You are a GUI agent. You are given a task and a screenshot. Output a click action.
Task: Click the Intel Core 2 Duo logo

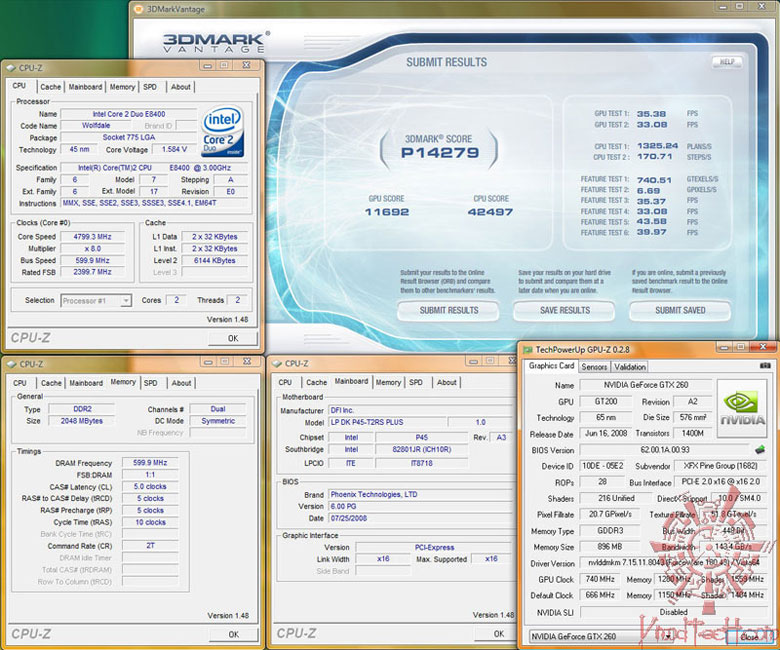tap(222, 131)
